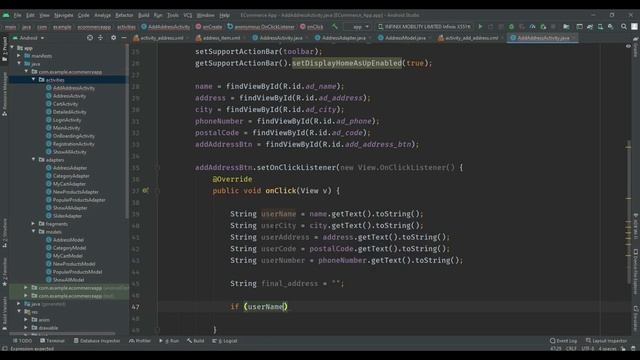Click the inspection eye indicator in the editor

pos(628,46)
